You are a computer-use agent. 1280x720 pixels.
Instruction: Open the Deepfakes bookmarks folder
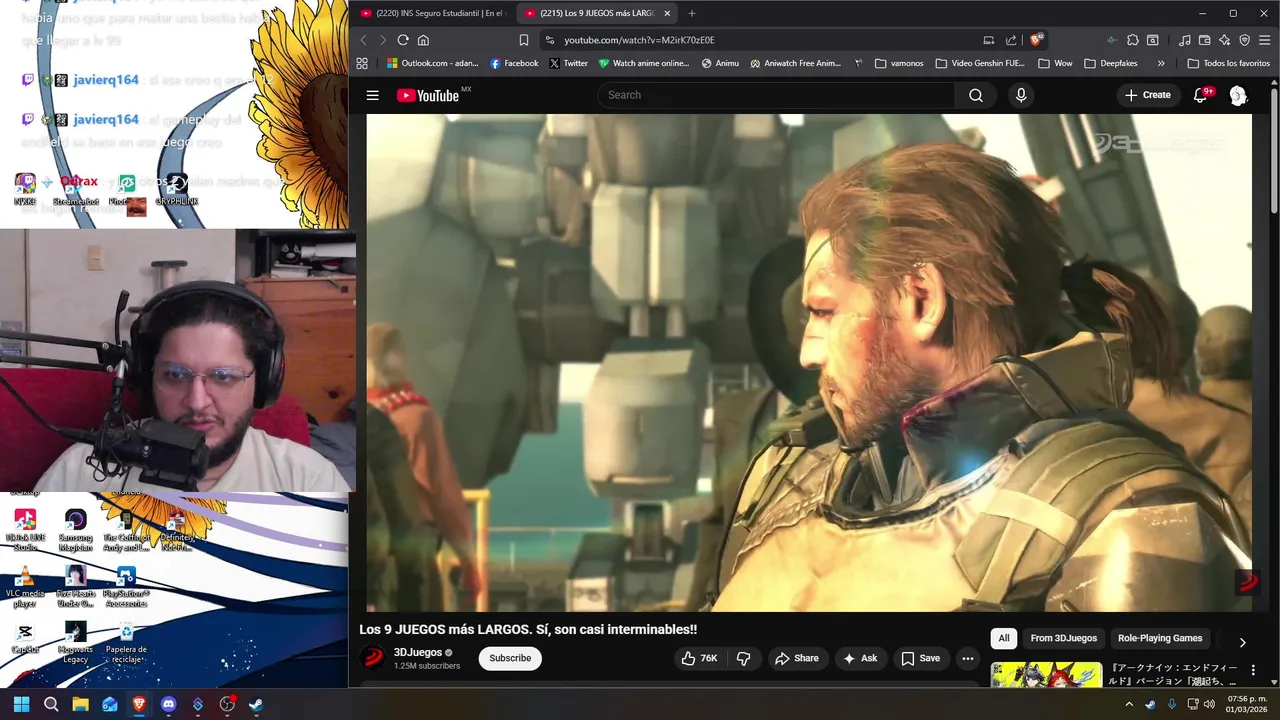point(1111,63)
